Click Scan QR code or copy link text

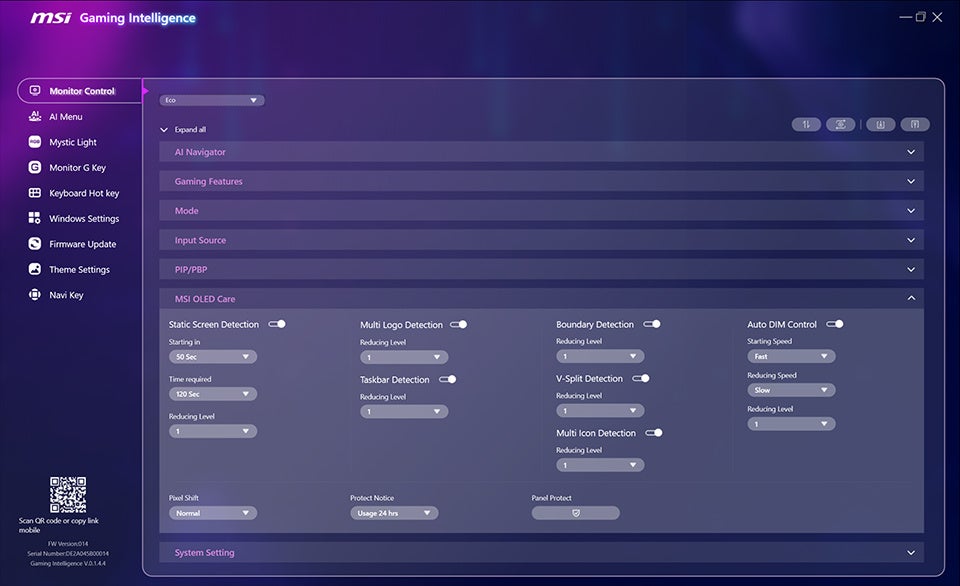[58, 525]
